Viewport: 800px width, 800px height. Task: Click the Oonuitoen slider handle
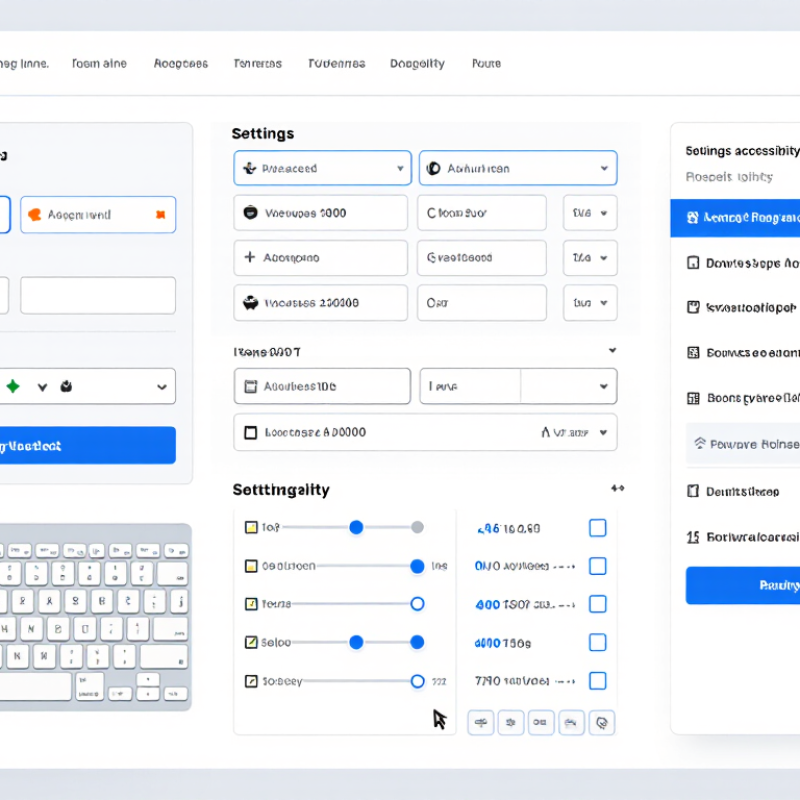417,566
